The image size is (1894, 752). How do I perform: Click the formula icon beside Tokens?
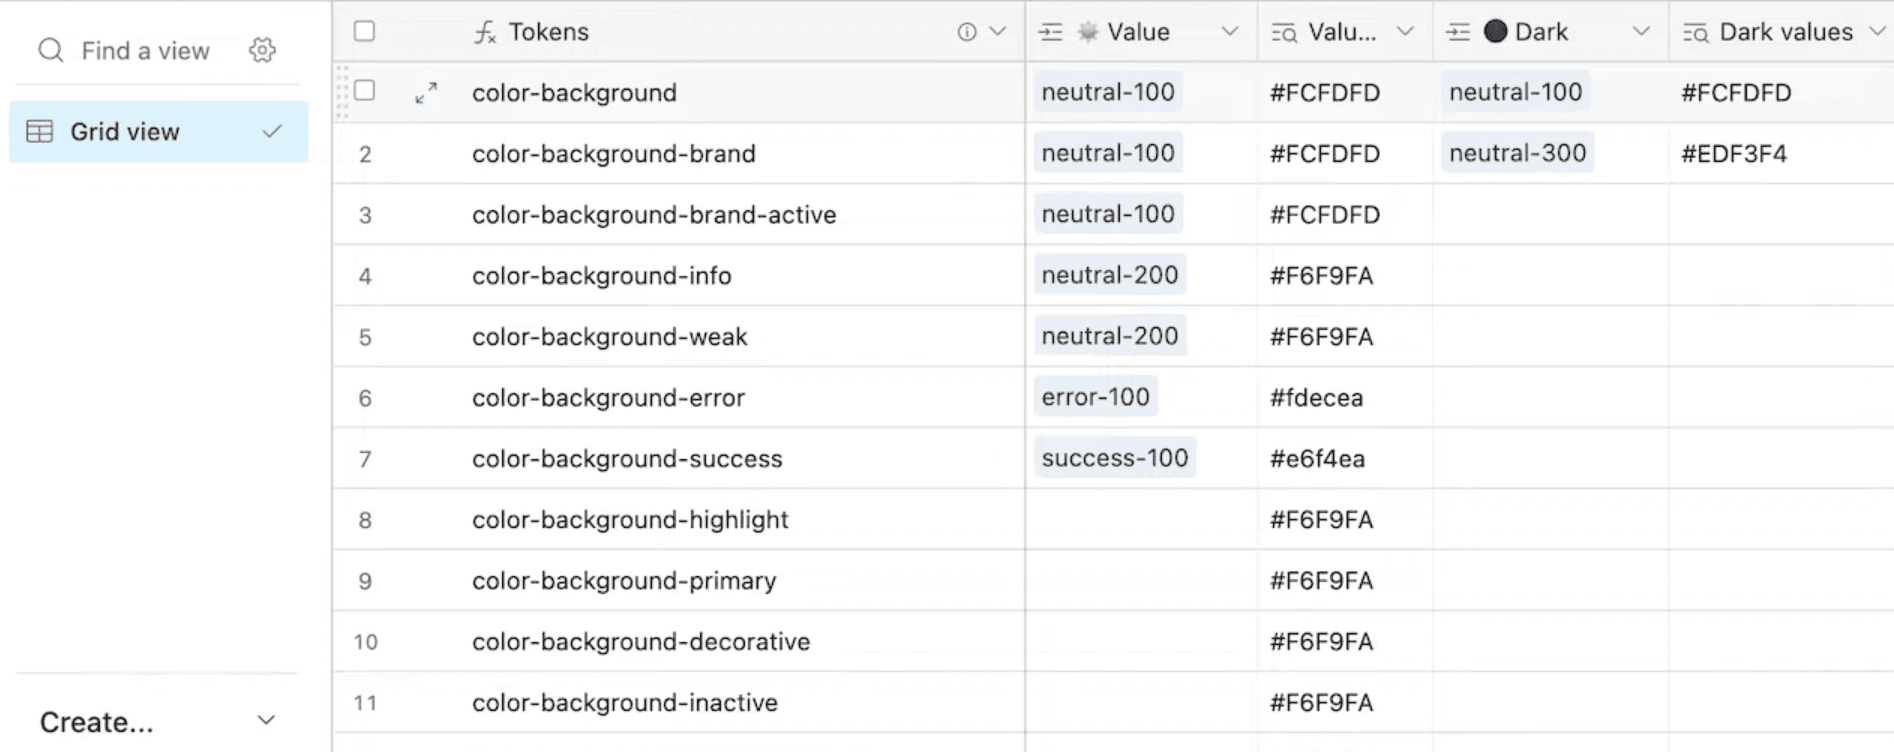click(x=485, y=32)
